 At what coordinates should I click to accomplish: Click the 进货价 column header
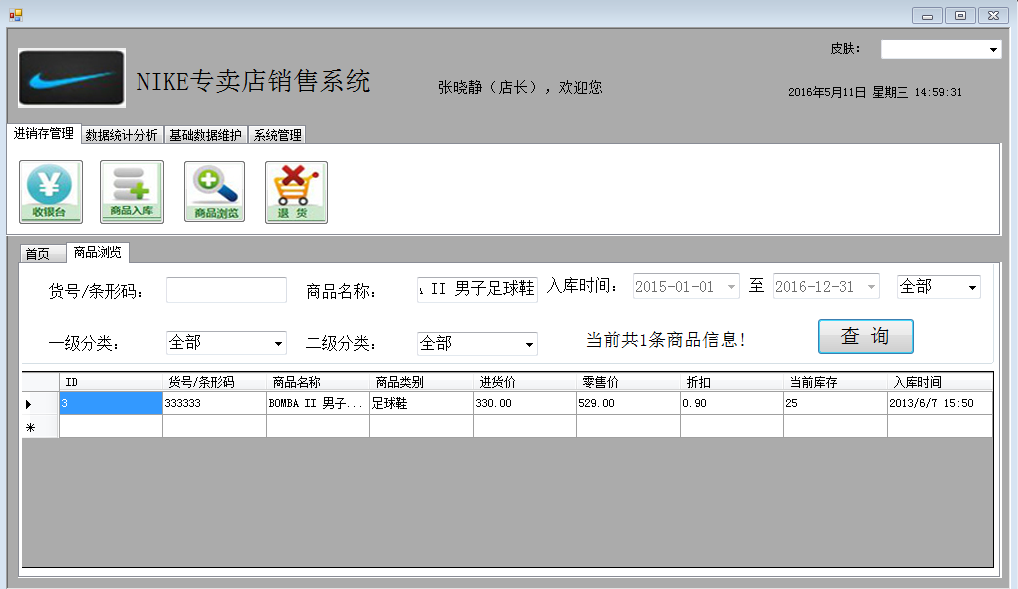coord(525,382)
